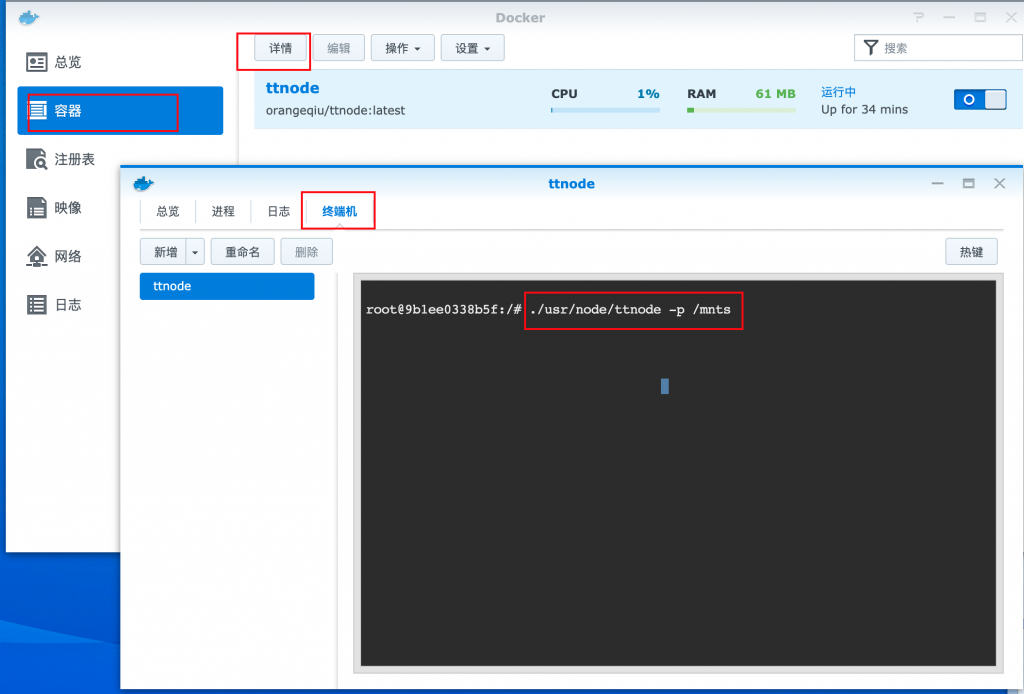Image resolution: width=1024 pixels, height=694 pixels.
Task: Switch to the 进程 process tab
Action: (x=223, y=212)
